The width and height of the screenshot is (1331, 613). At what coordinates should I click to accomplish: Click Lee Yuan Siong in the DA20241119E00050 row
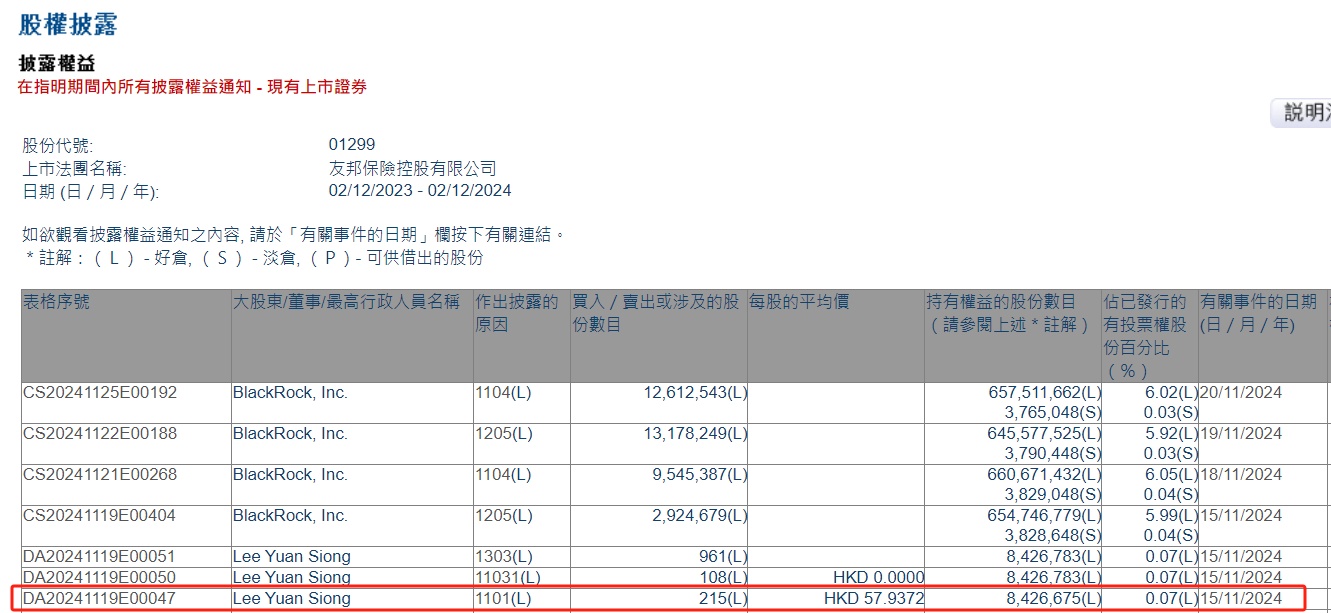292,578
